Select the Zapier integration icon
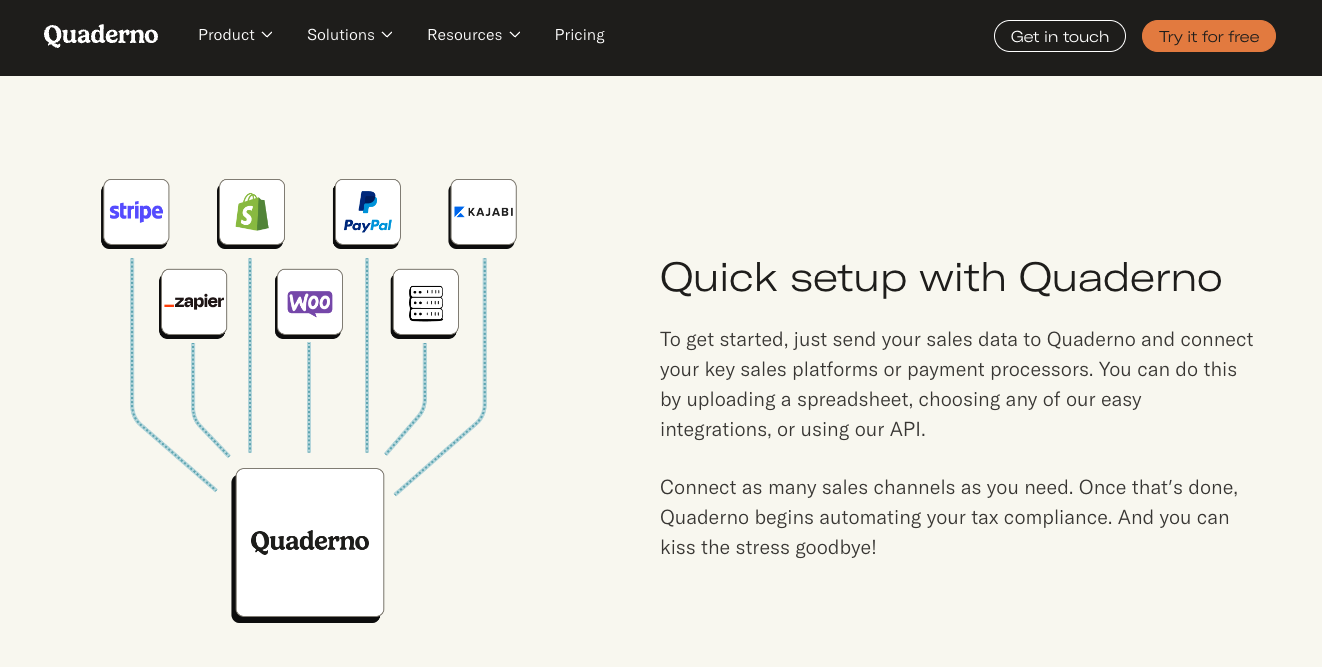The width and height of the screenshot is (1322, 667). 194,302
